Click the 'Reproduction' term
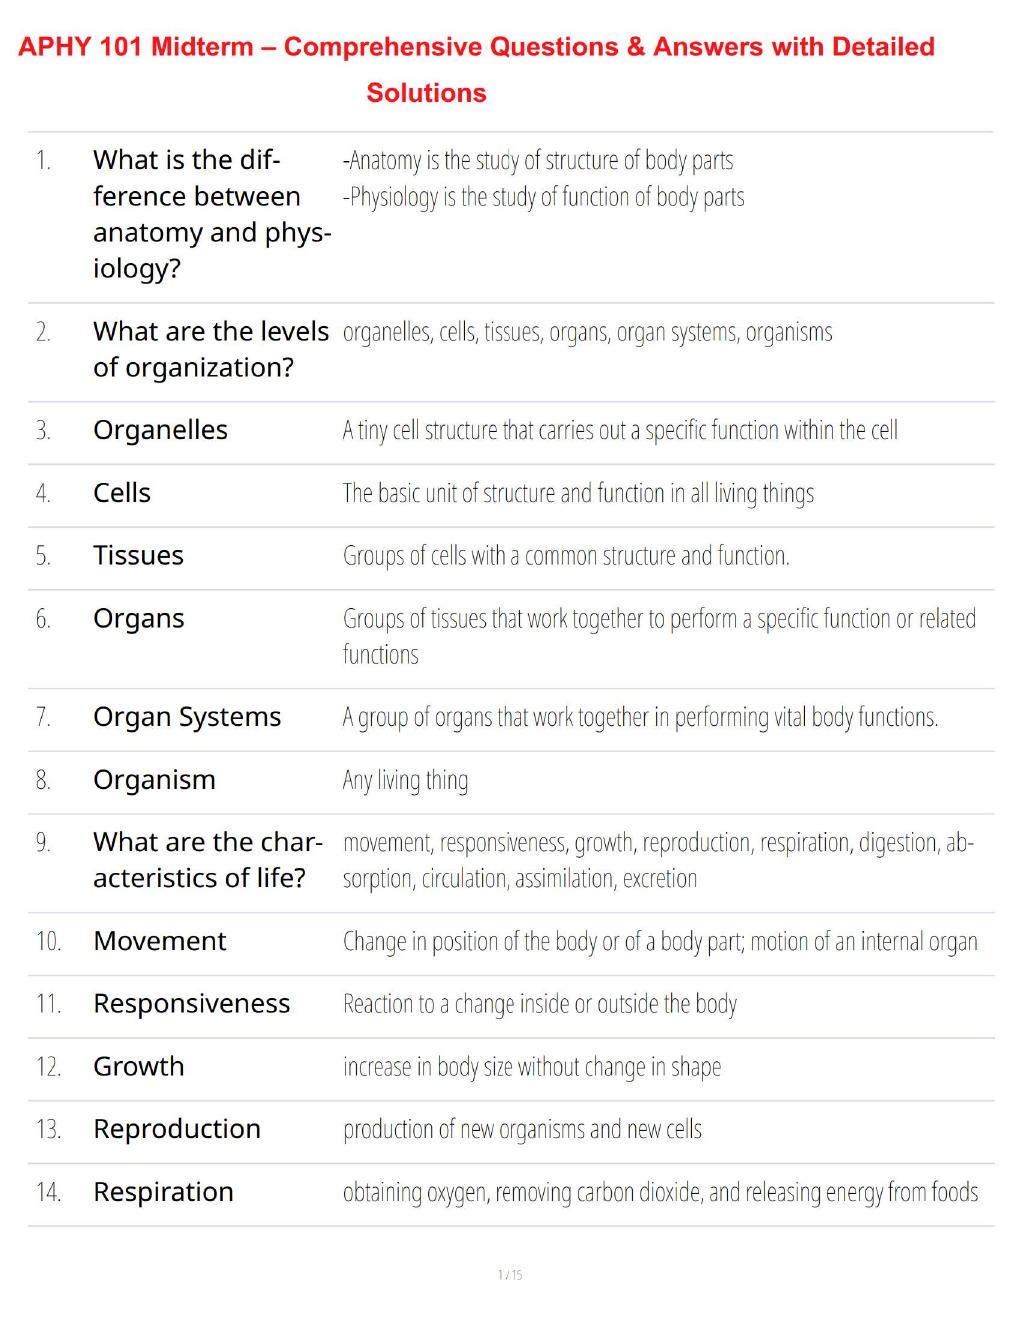This screenshot has width=1020, height=1320. click(177, 1129)
